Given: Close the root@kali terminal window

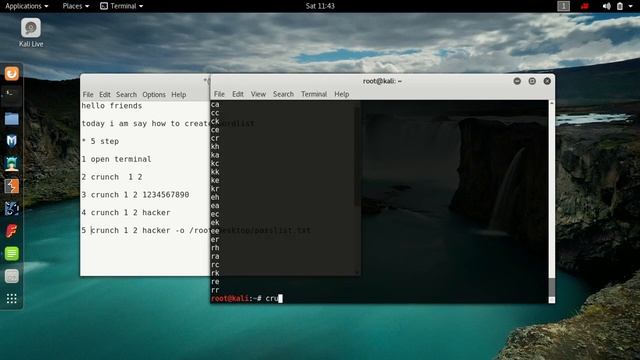Looking at the screenshot, I should (x=547, y=81).
